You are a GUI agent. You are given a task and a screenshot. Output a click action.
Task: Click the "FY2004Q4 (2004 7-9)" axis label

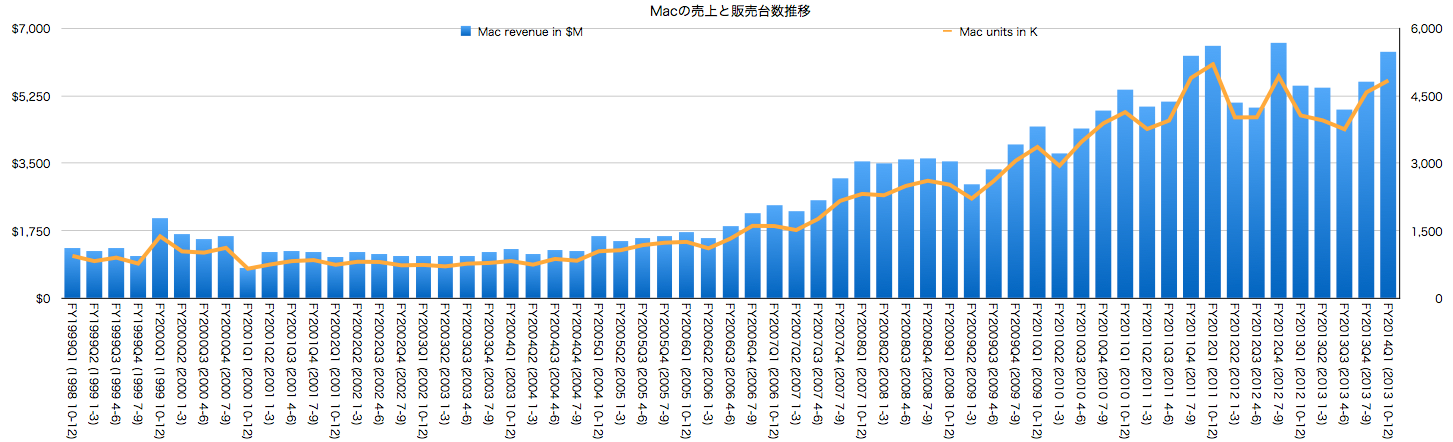point(577,362)
